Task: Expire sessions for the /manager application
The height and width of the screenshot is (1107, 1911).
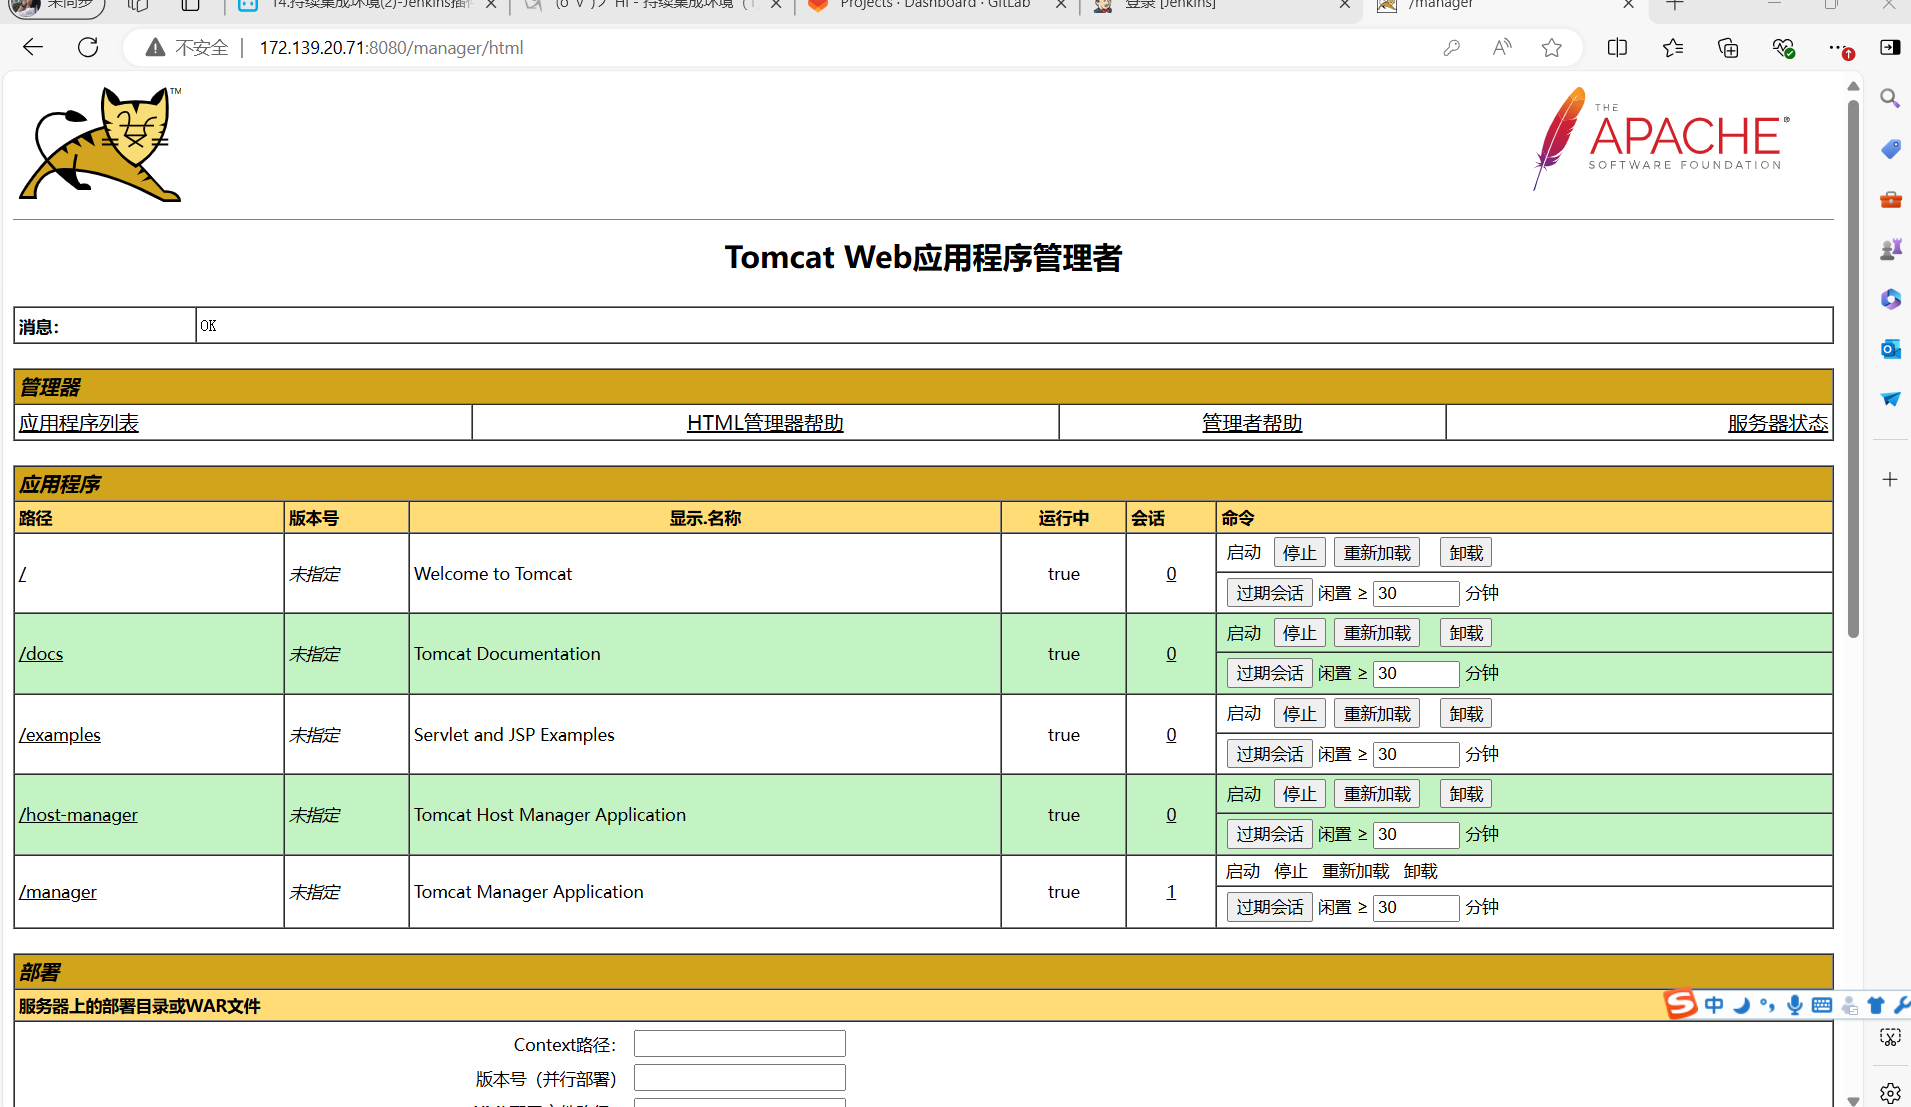Action: tap(1270, 907)
